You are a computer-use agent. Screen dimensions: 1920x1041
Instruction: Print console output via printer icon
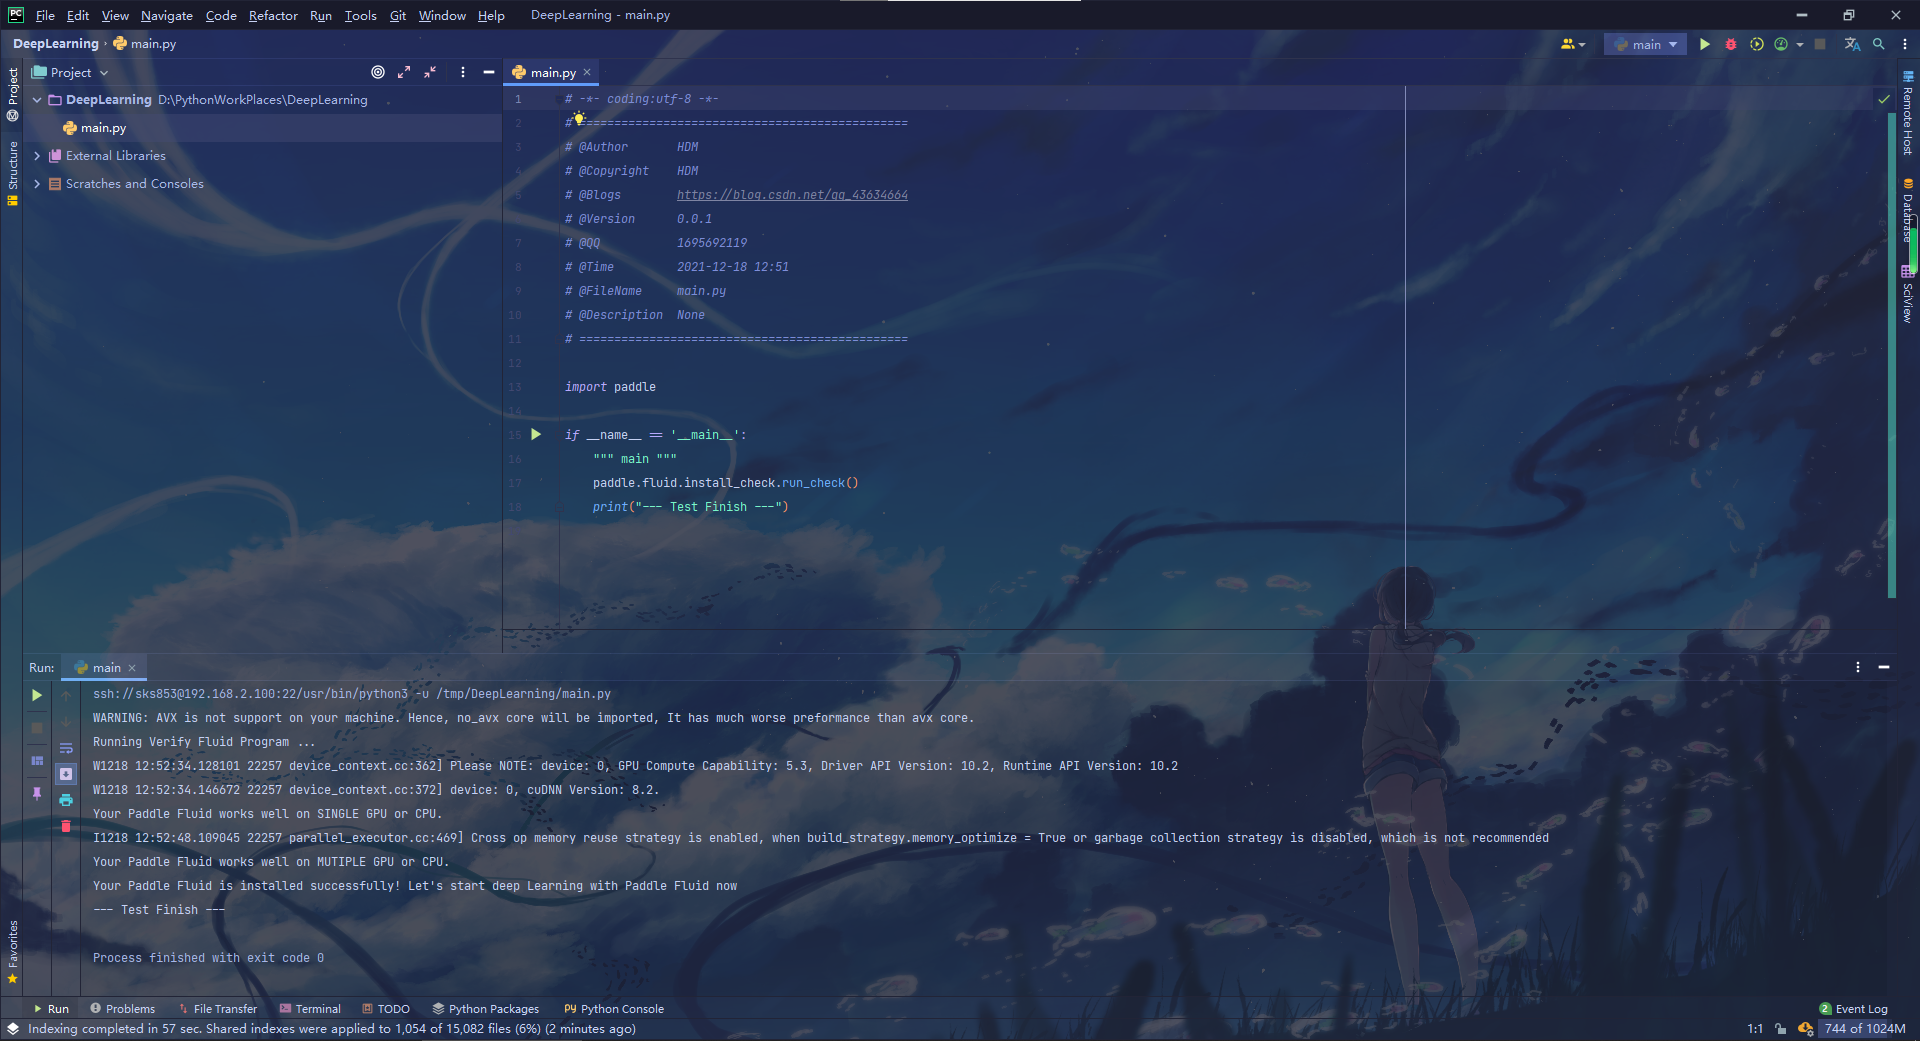coord(66,800)
